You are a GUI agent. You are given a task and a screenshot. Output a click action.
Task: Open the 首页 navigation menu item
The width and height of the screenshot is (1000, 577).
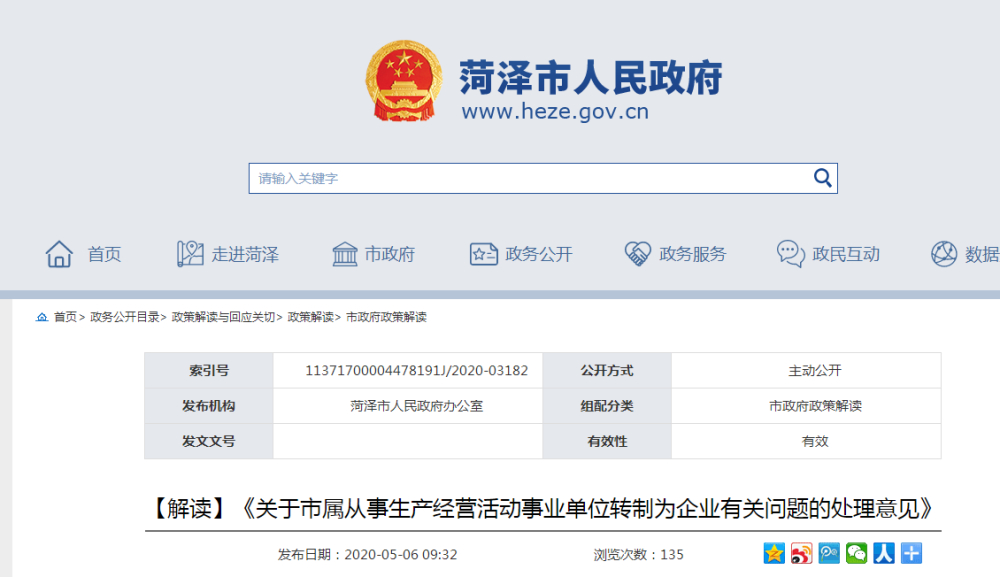[x=84, y=254]
